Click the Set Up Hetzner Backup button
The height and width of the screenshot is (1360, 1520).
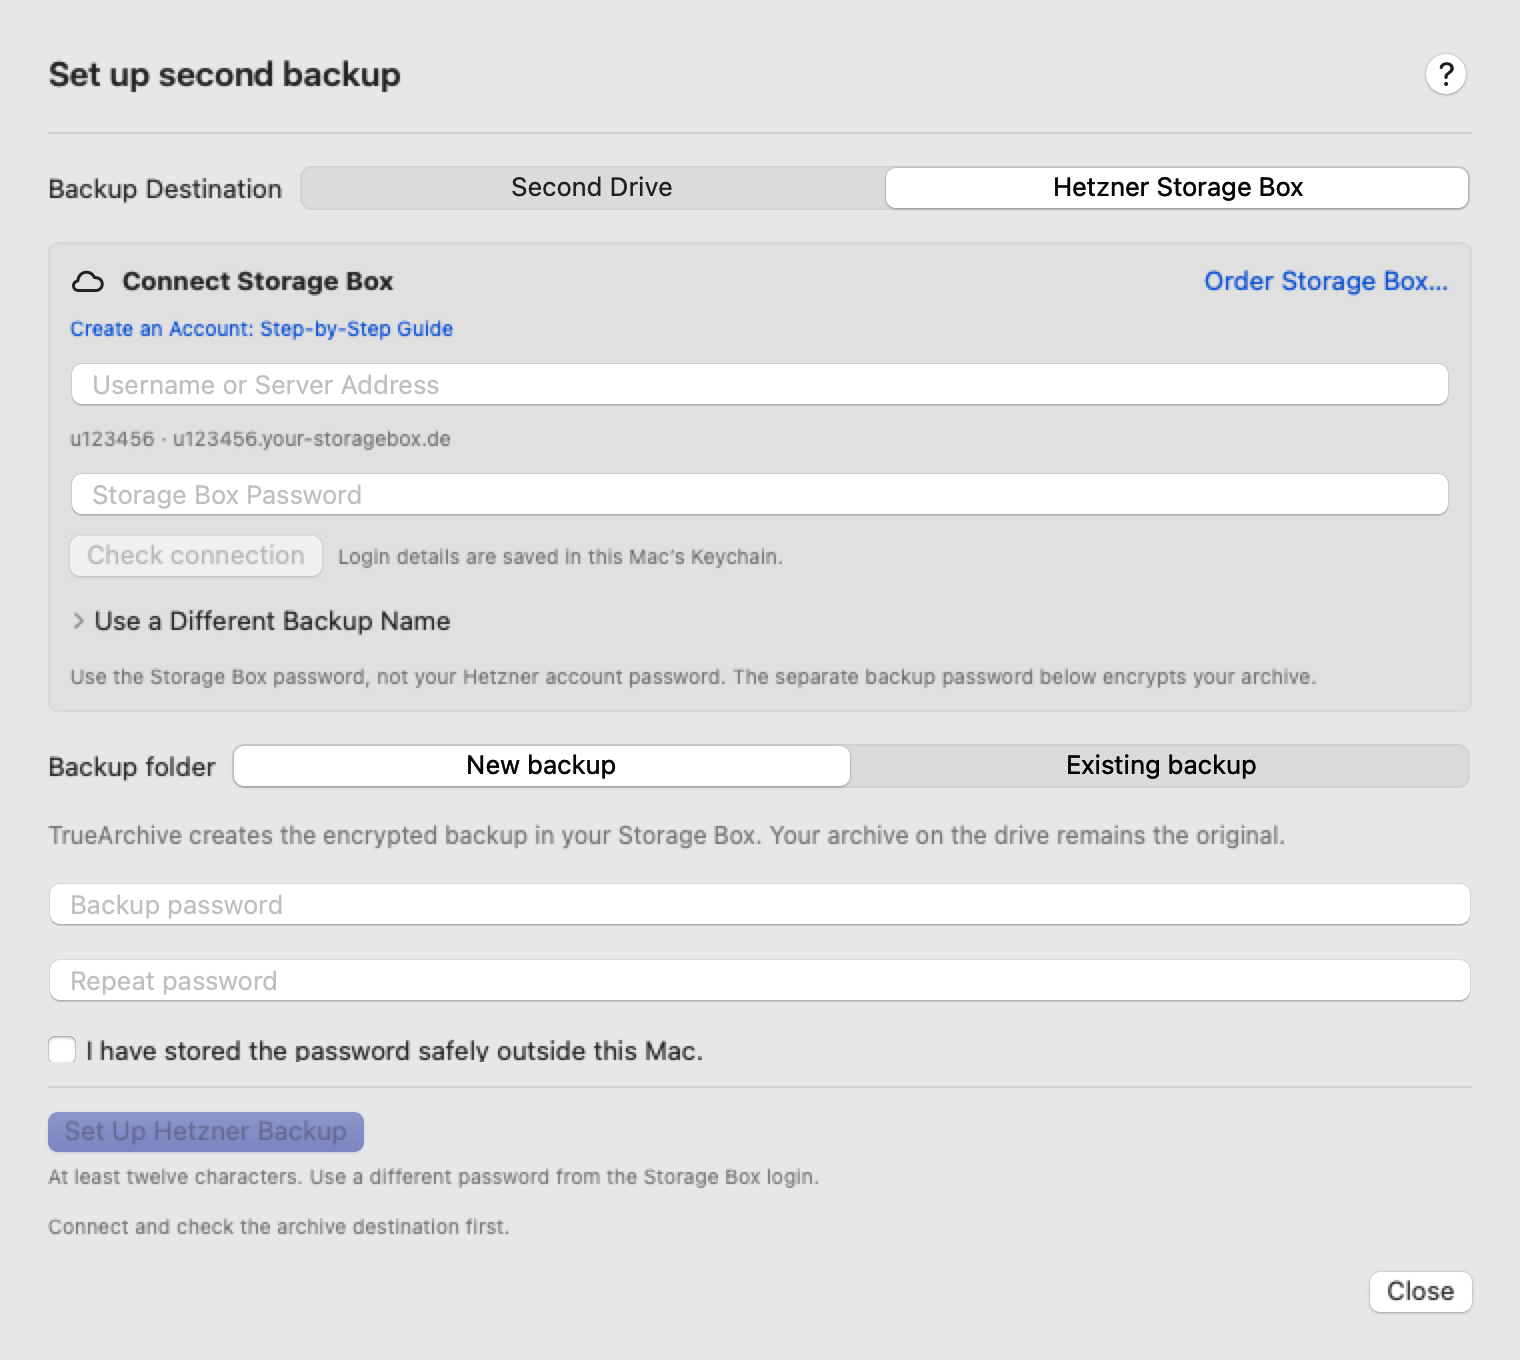coord(206,1132)
